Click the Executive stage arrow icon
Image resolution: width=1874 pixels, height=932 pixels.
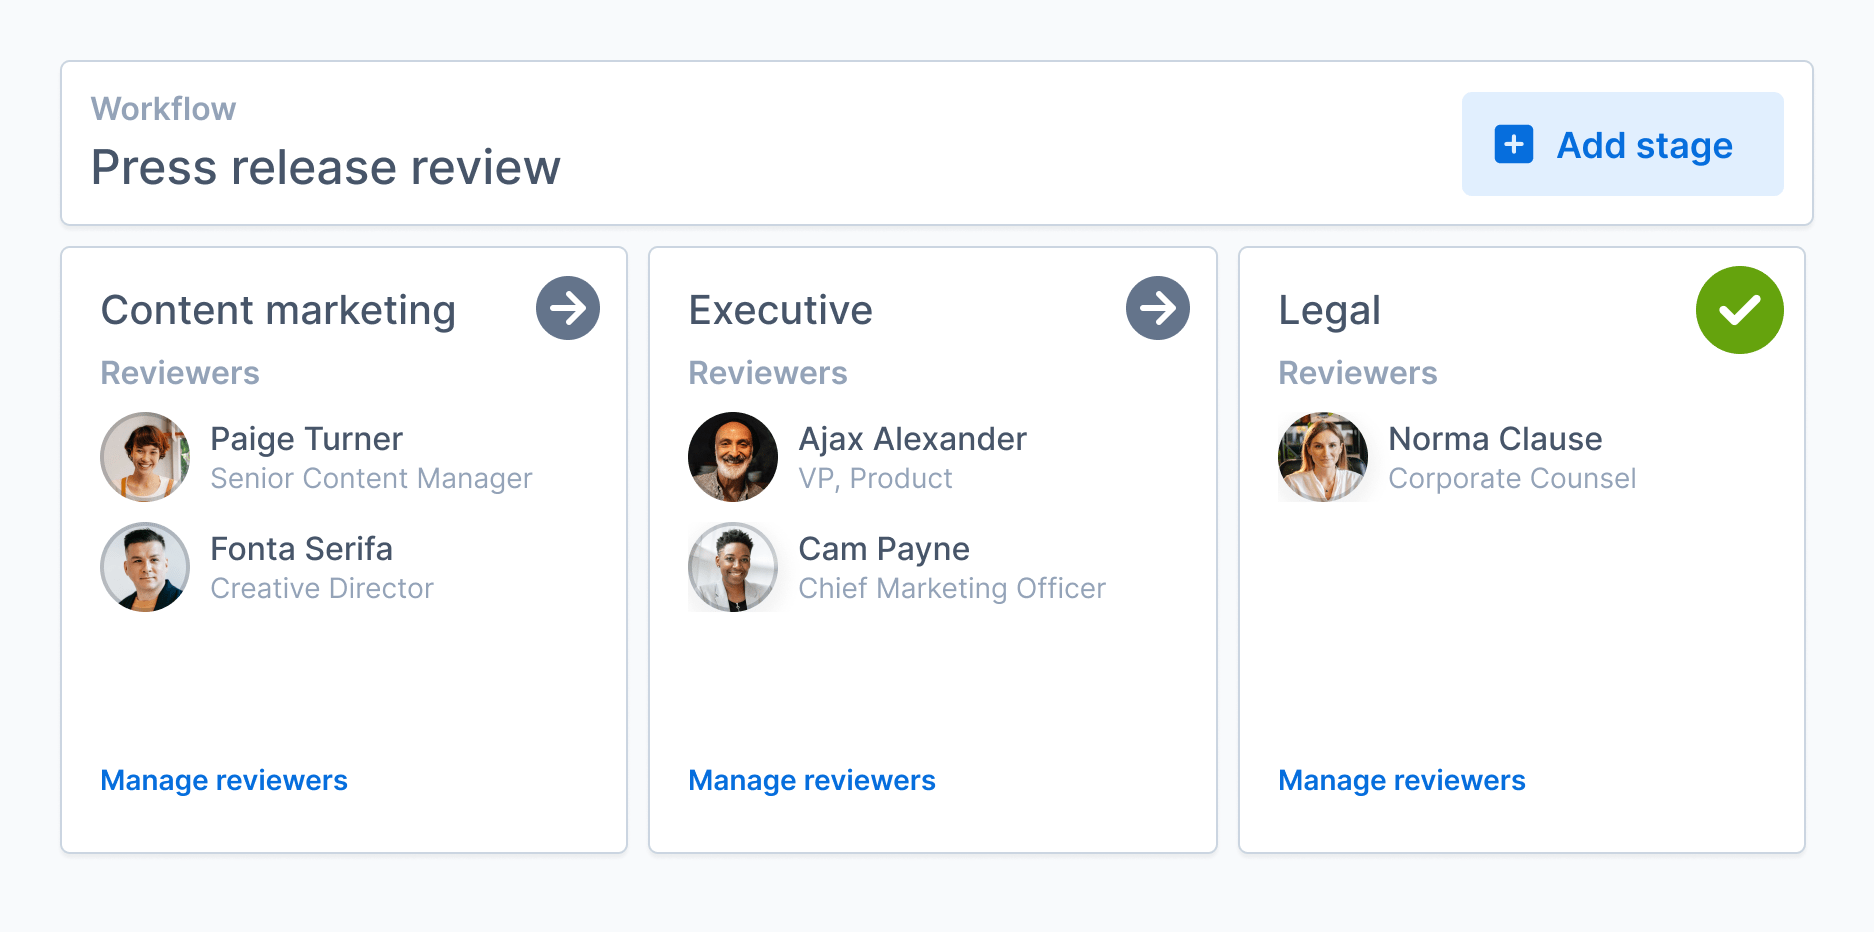point(1157,308)
